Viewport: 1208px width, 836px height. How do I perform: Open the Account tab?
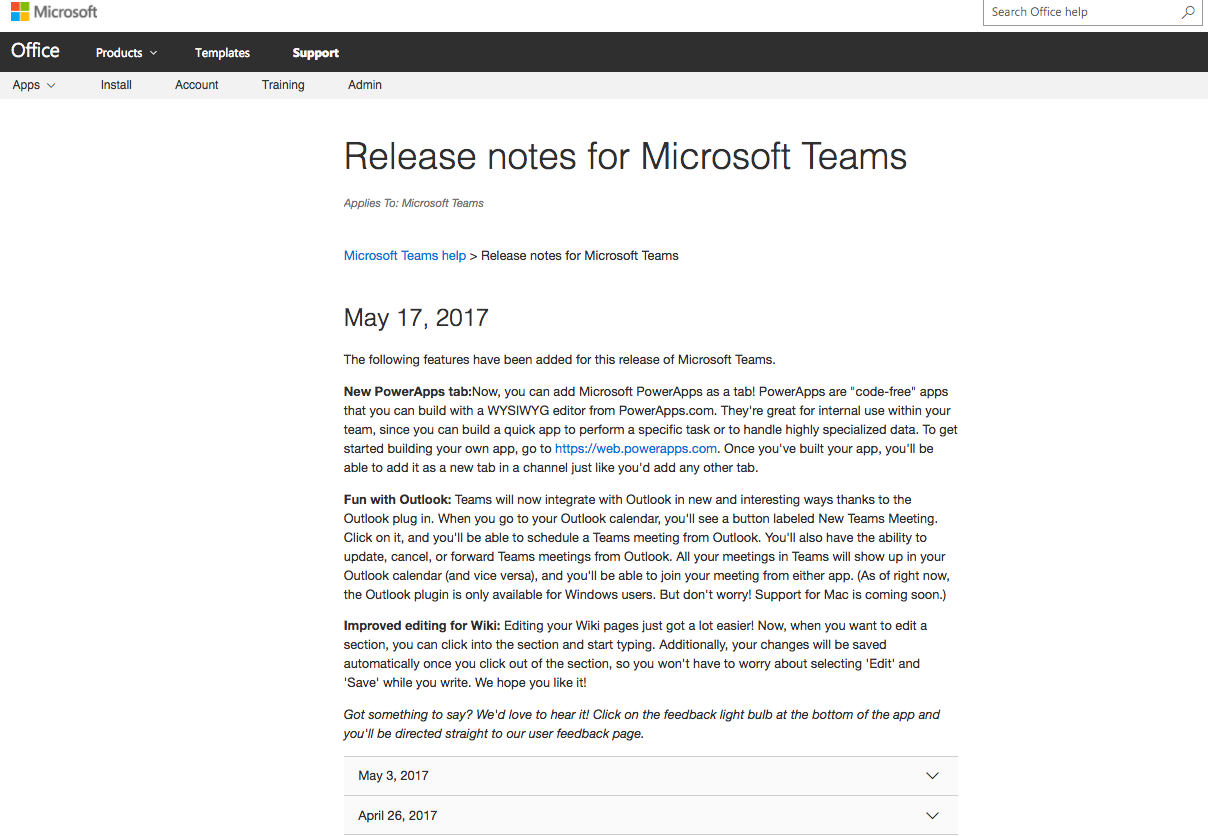(x=196, y=85)
